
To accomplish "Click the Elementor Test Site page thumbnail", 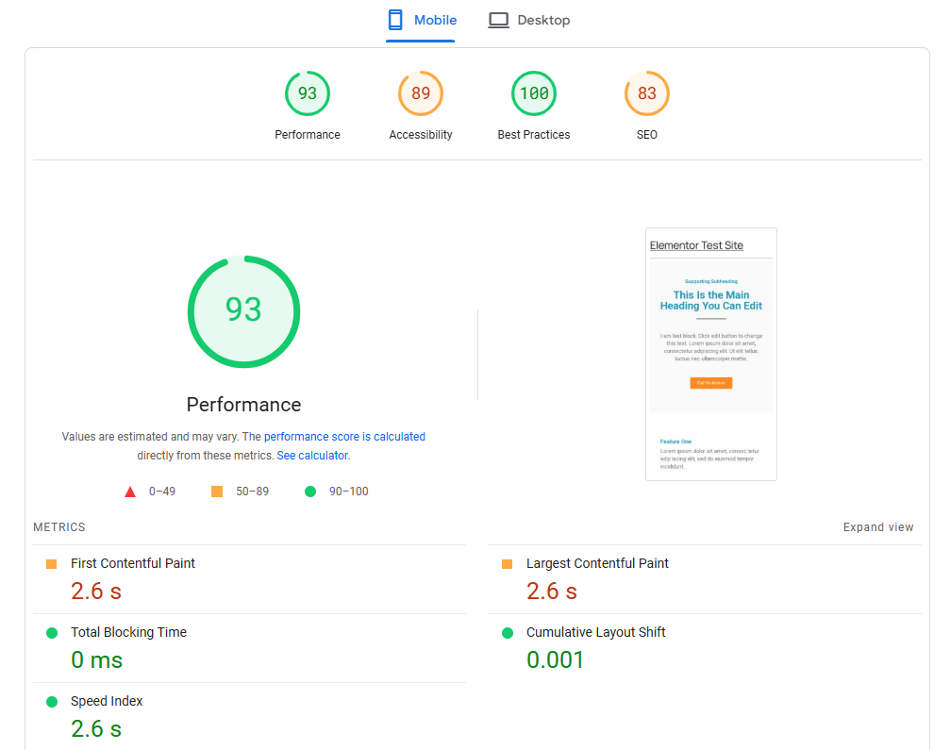I will (711, 354).
